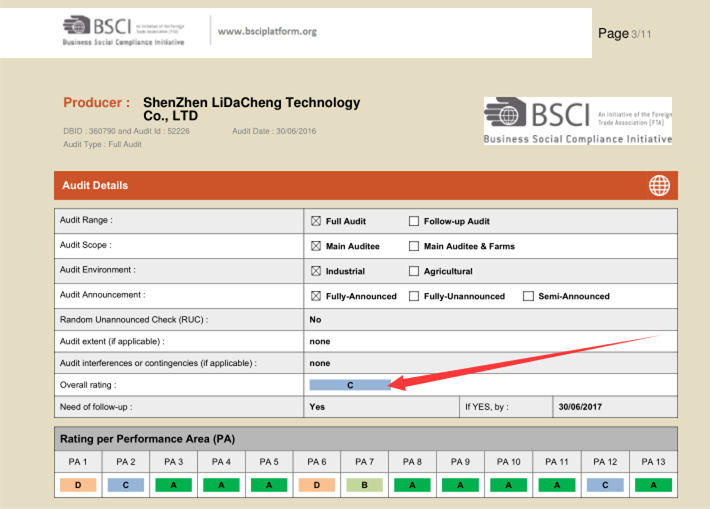Image resolution: width=710 pixels, height=509 pixels.
Task: Click the PA 3 rating A swatch
Action: (173, 485)
